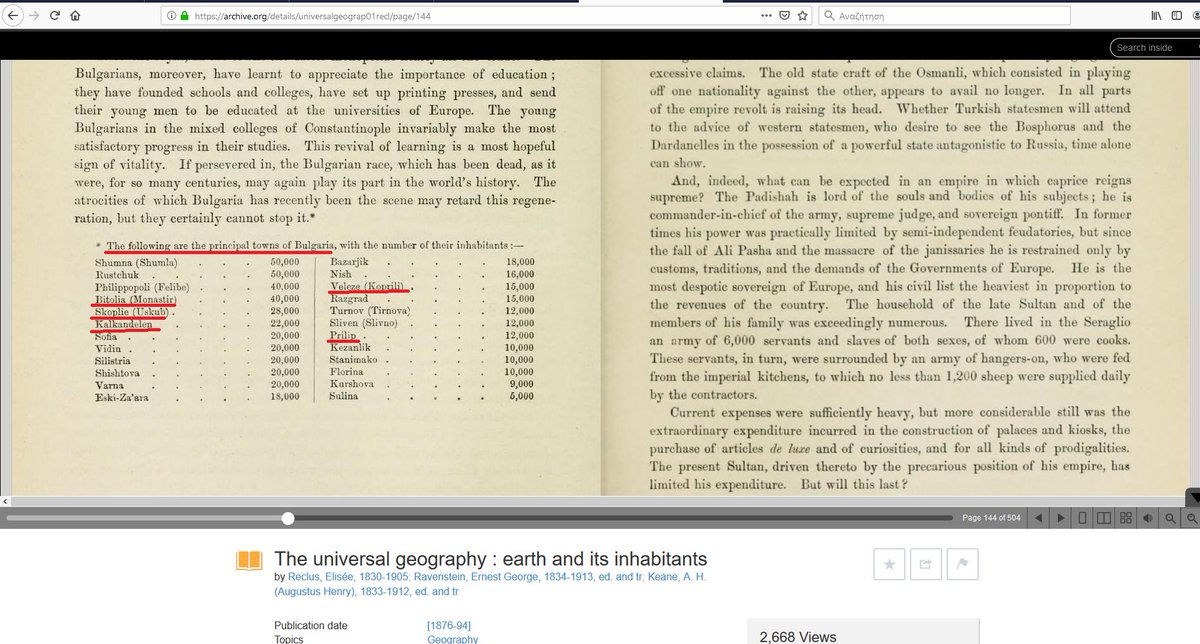Click the Sulina table entry

click(345, 396)
